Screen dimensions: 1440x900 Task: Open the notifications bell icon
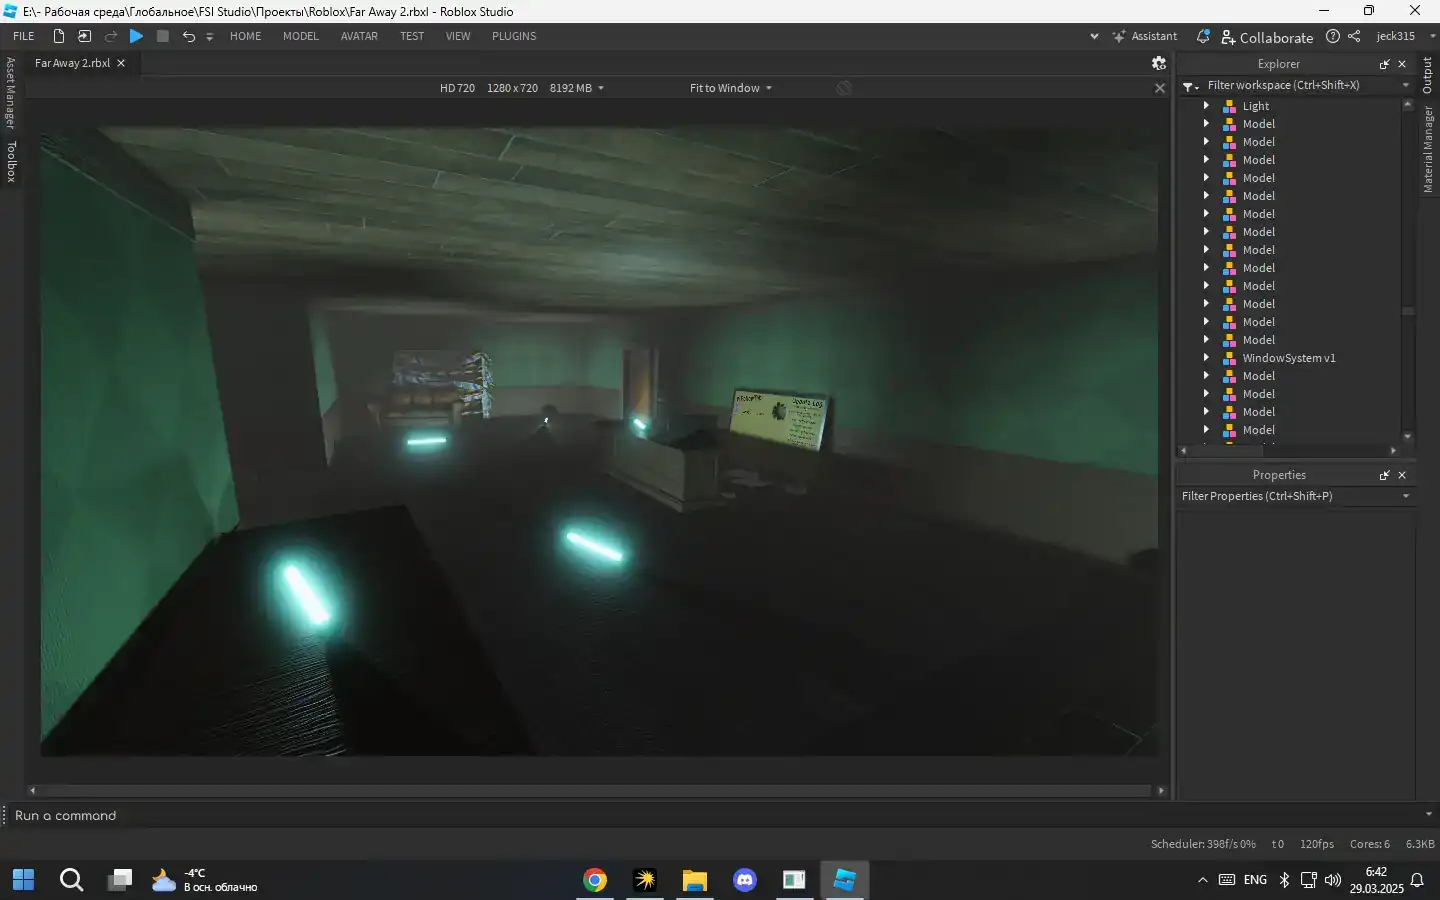[1203, 36]
